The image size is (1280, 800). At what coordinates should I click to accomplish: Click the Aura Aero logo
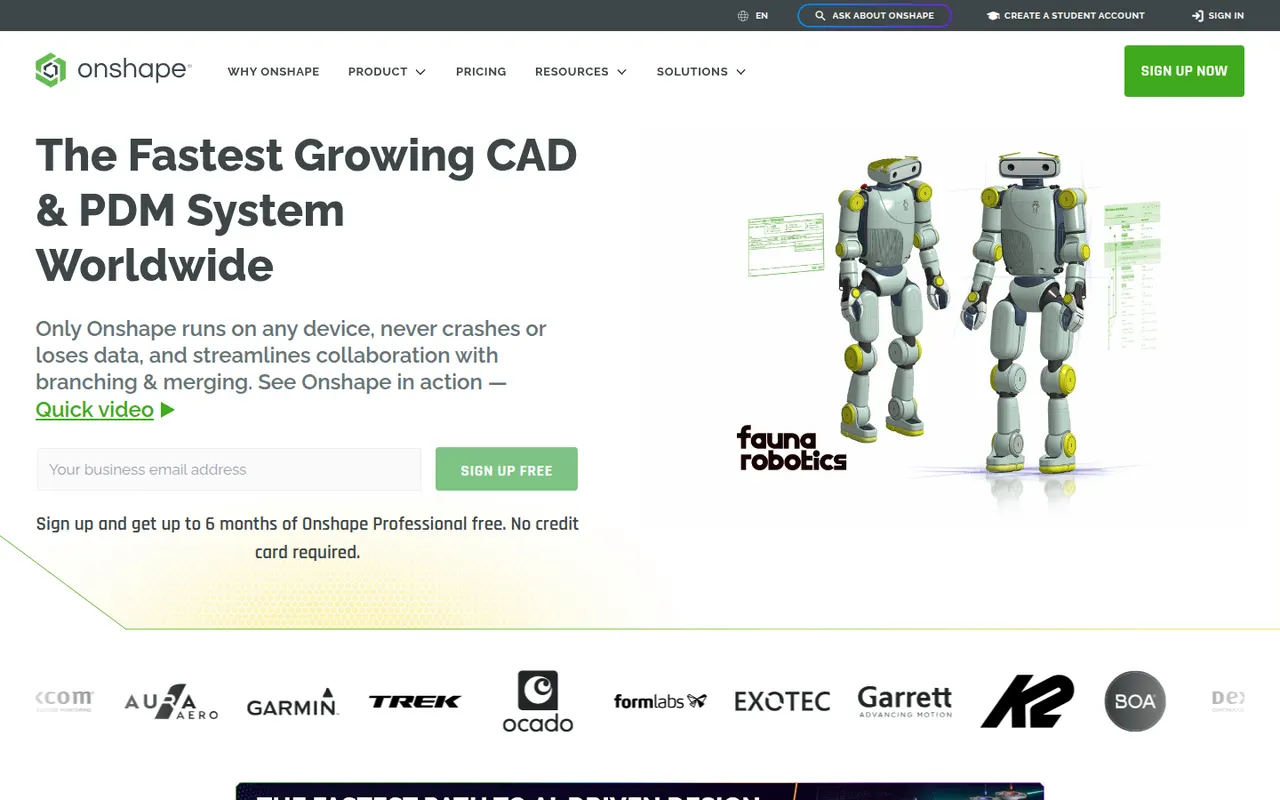171,702
